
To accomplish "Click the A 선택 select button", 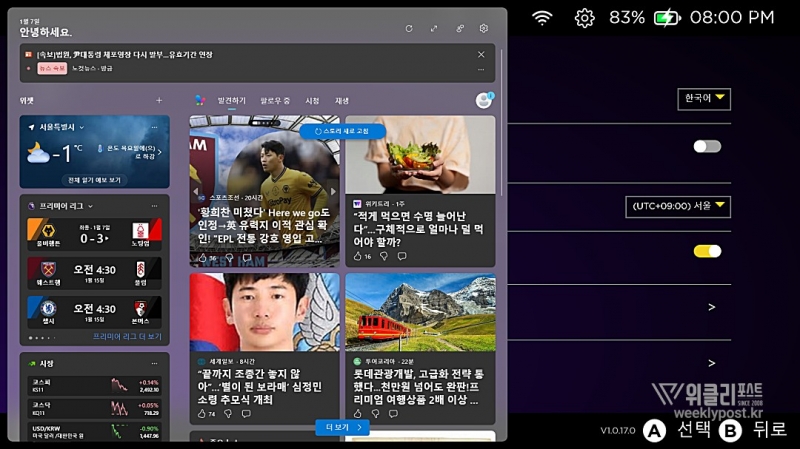I will 677,431.
